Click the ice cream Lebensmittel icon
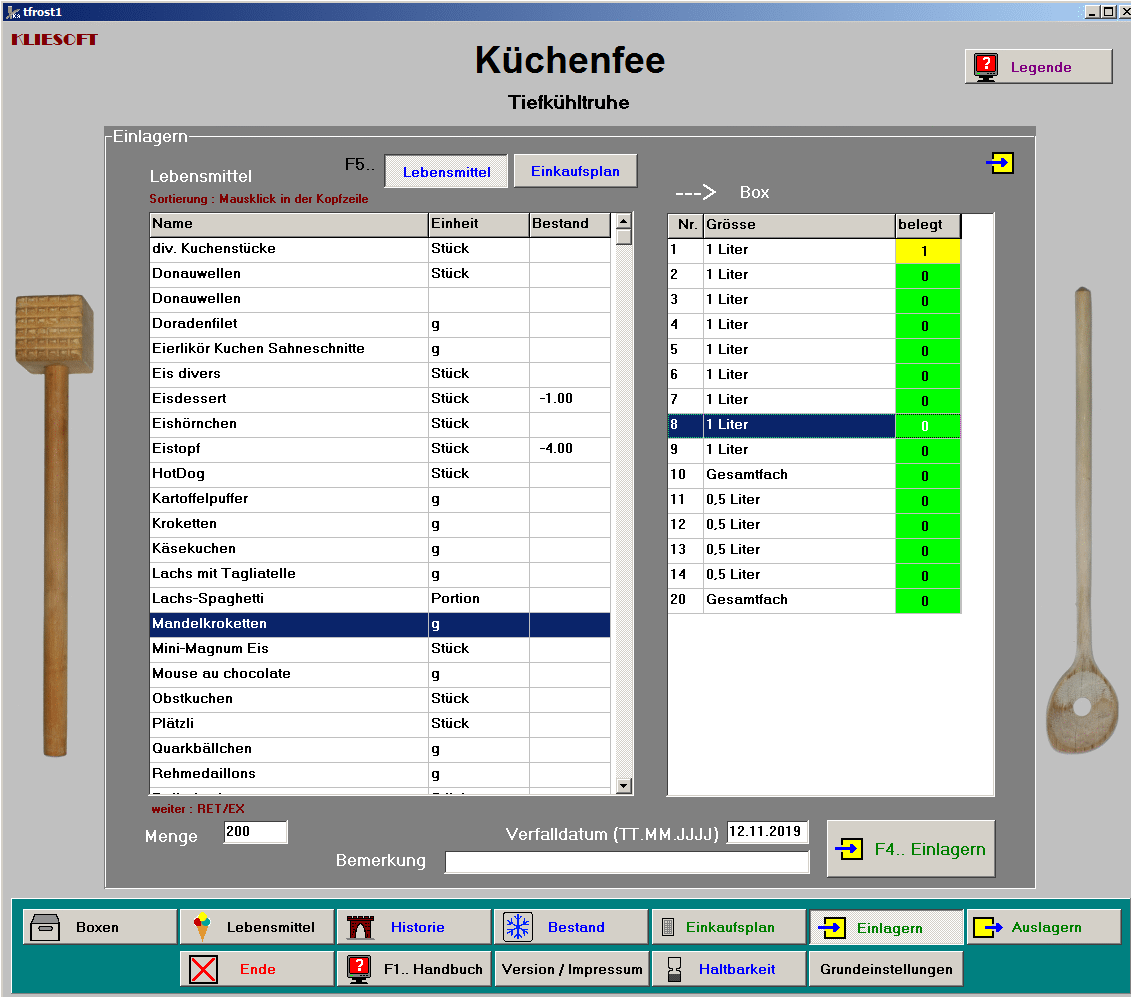This screenshot has width=1131, height=997. coord(202,927)
